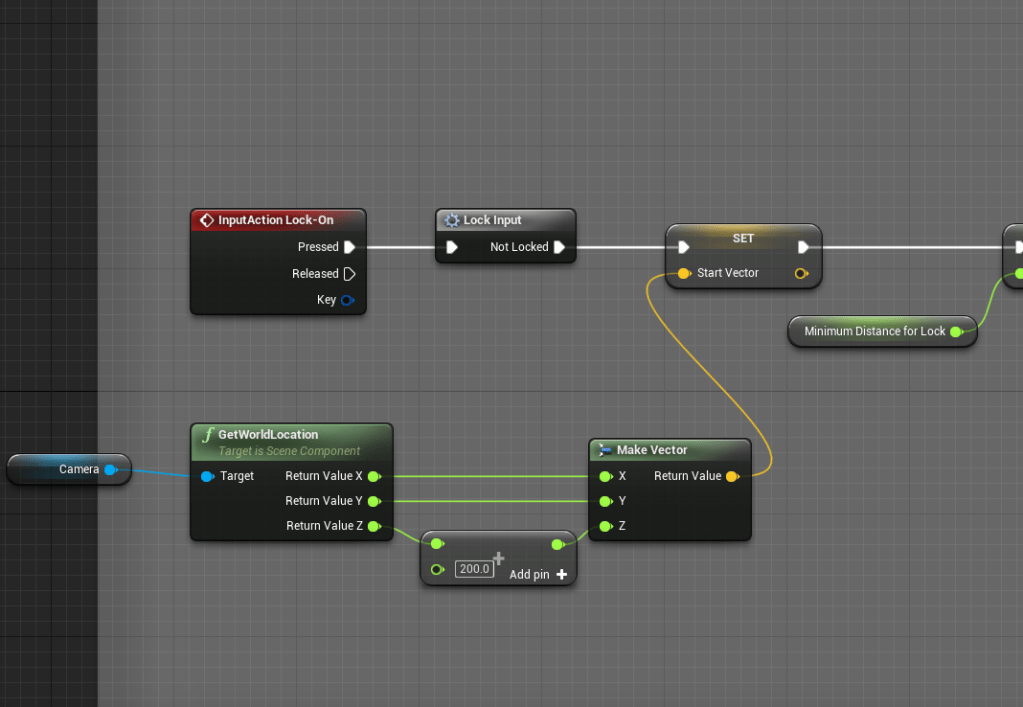Click the Released execution pin

coord(349,274)
